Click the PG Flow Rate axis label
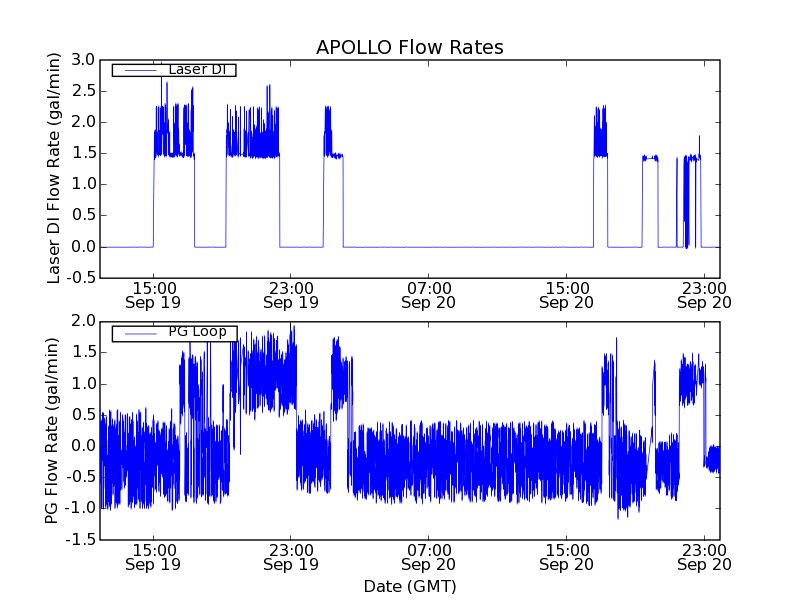Viewport: 800px width, 600px height. 52,430
